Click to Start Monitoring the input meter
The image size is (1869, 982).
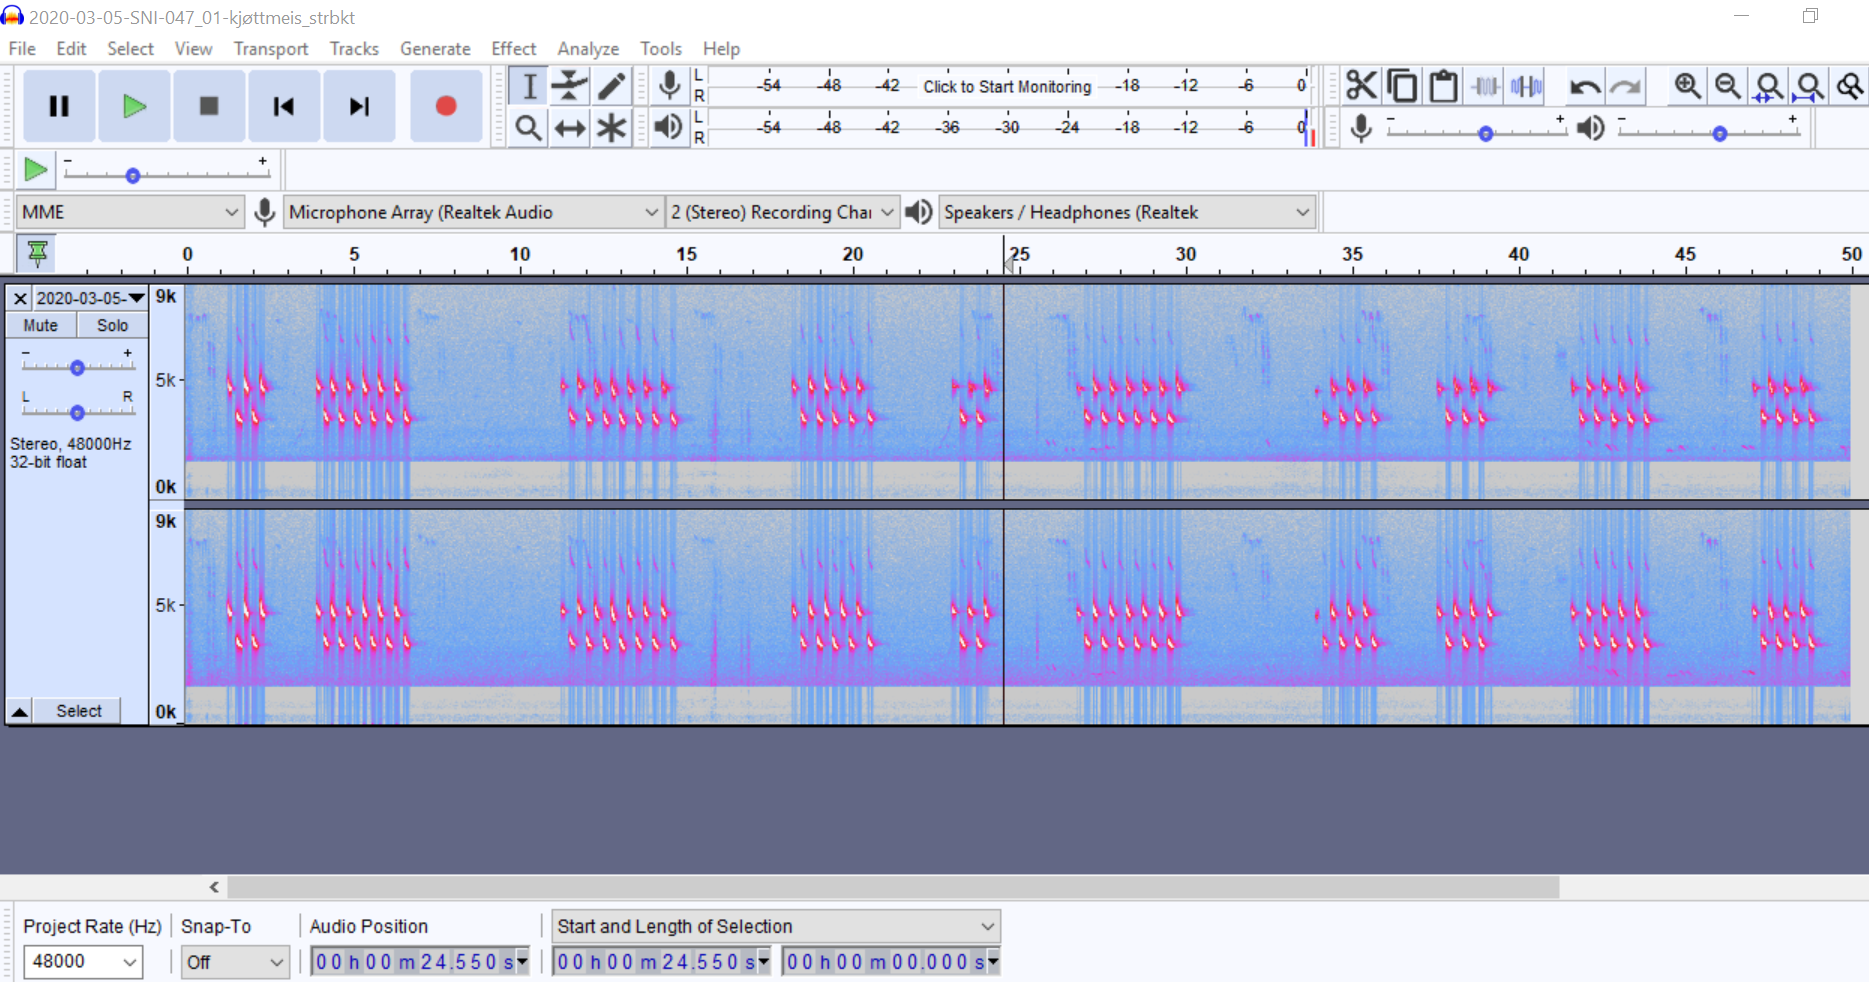coord(1006,86)
